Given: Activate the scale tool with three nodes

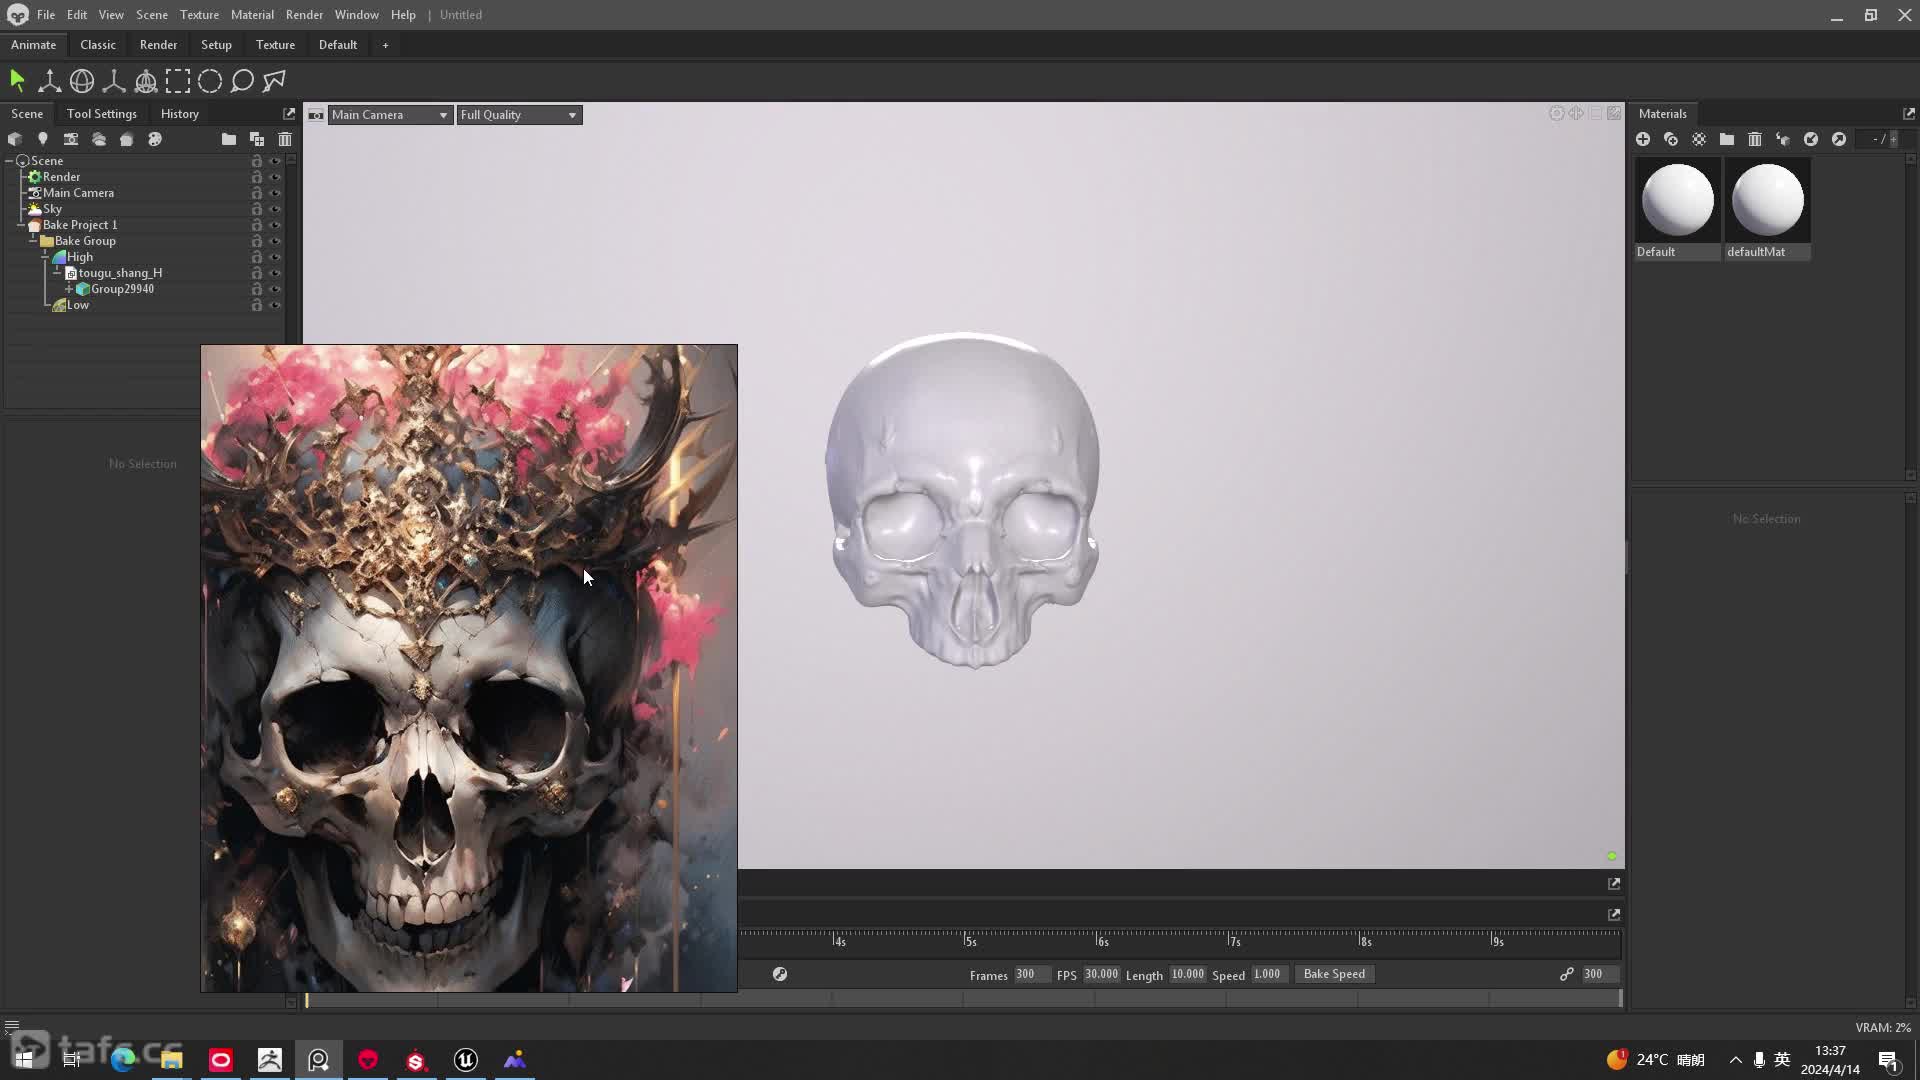Looking at the screenshot, I should pyautogui.click(x=114, y=80).
